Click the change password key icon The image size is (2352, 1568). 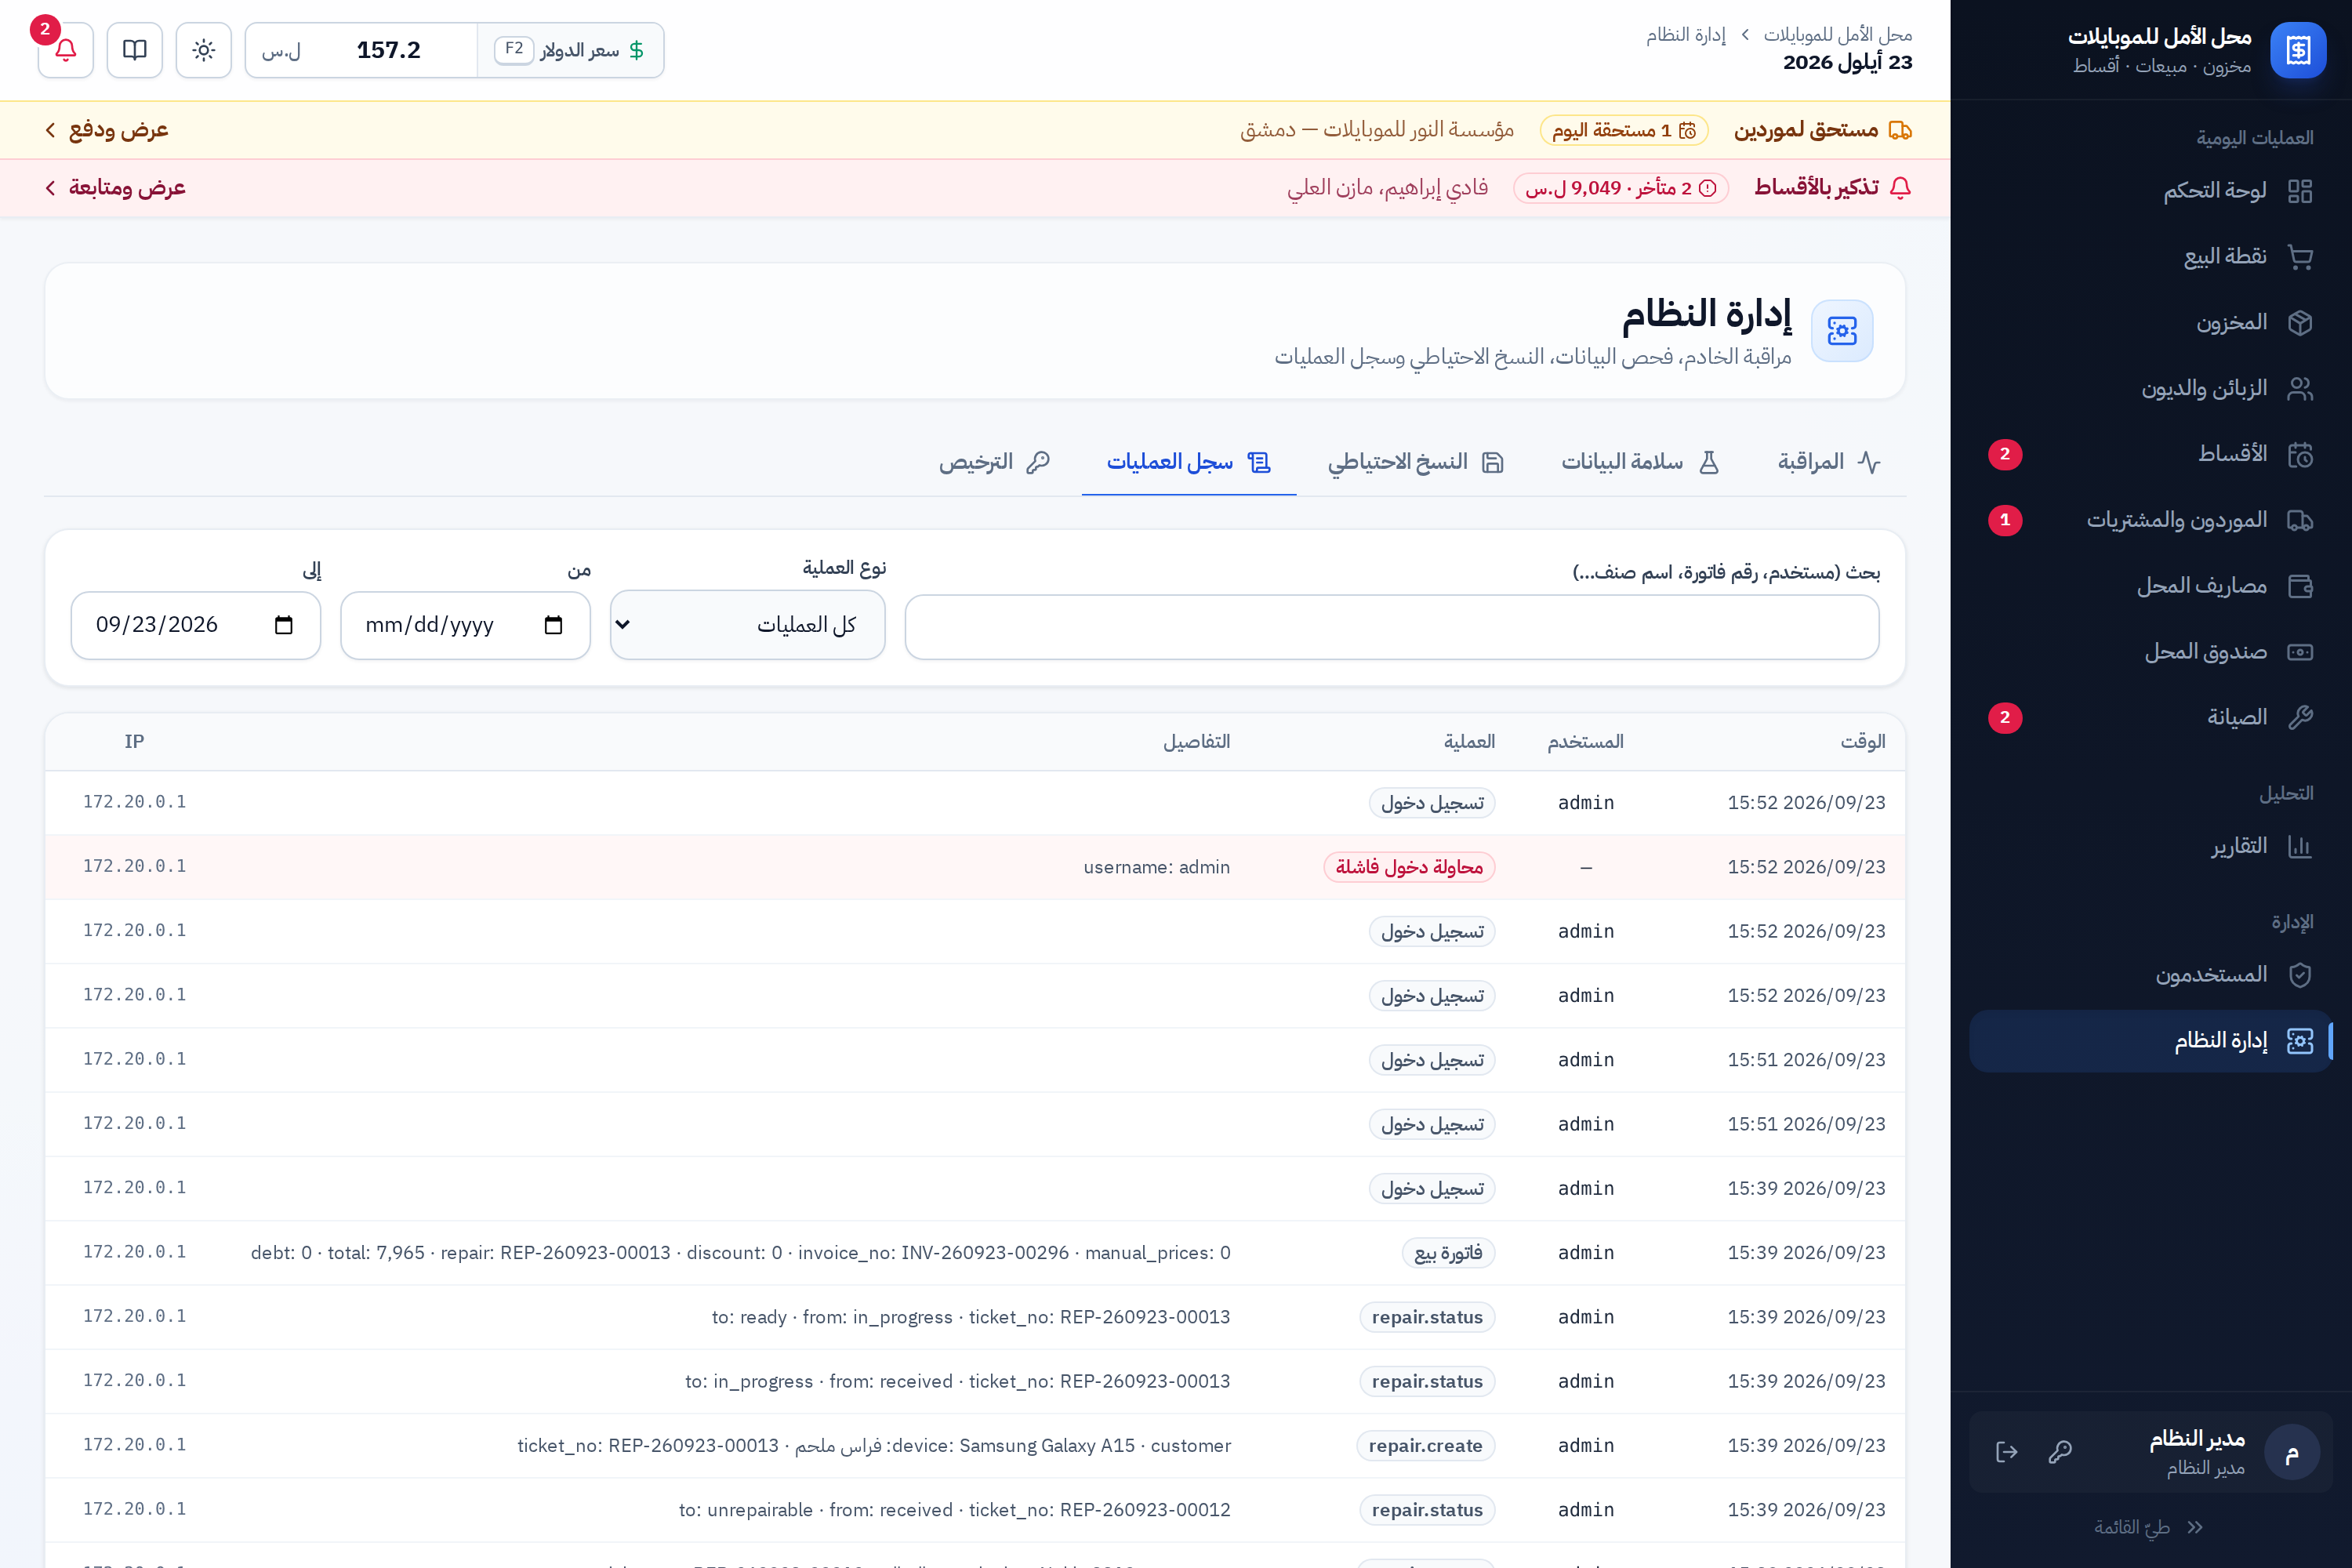pos(2060,1452)
